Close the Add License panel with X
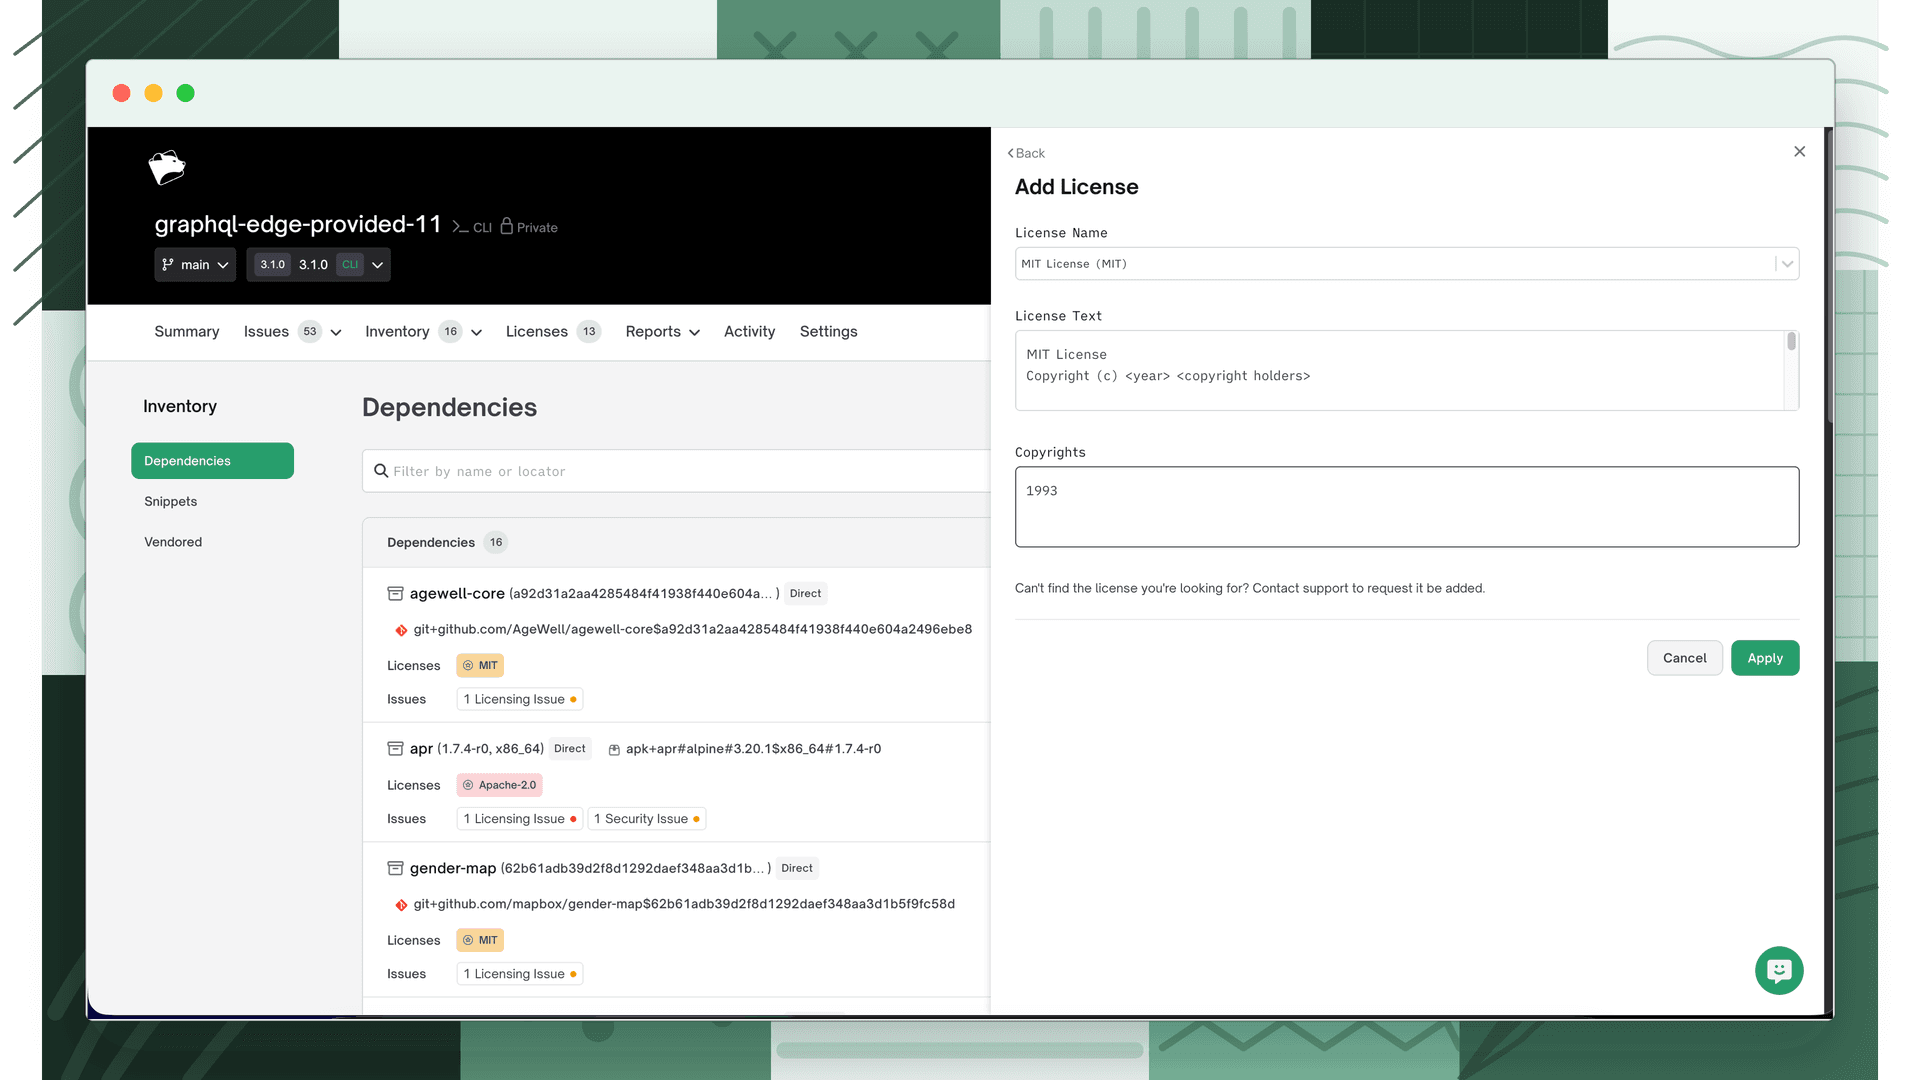 (1800, 152)
